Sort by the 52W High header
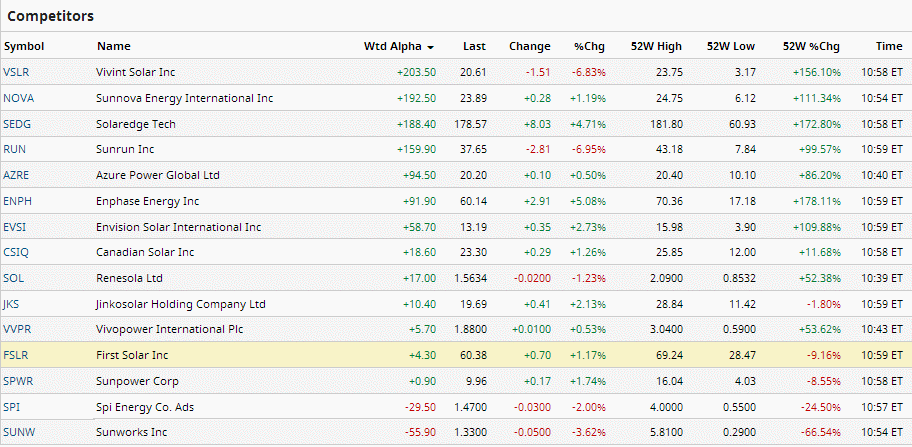The image size is (912, 447). click(x=656, y=47)
